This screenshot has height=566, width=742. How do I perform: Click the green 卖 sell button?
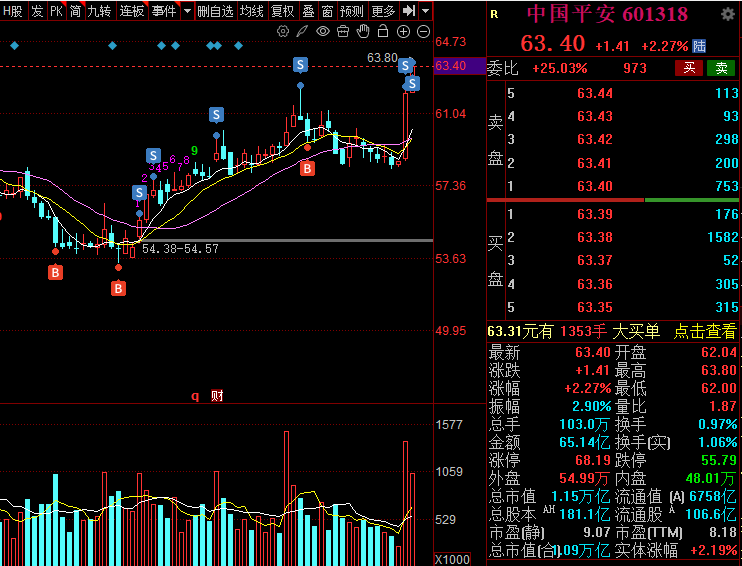721,68
